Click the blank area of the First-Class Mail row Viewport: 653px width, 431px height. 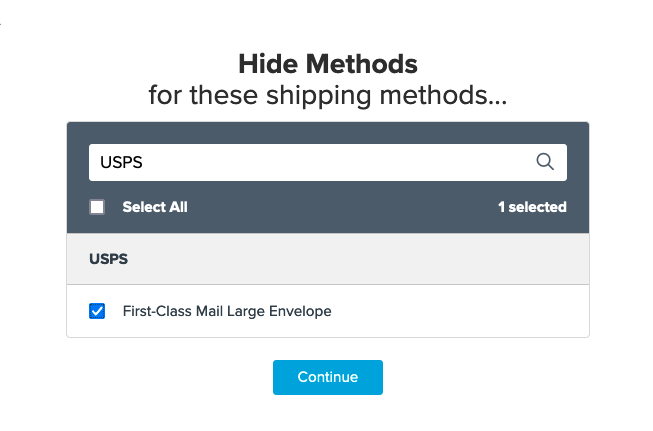pos(460,311)
